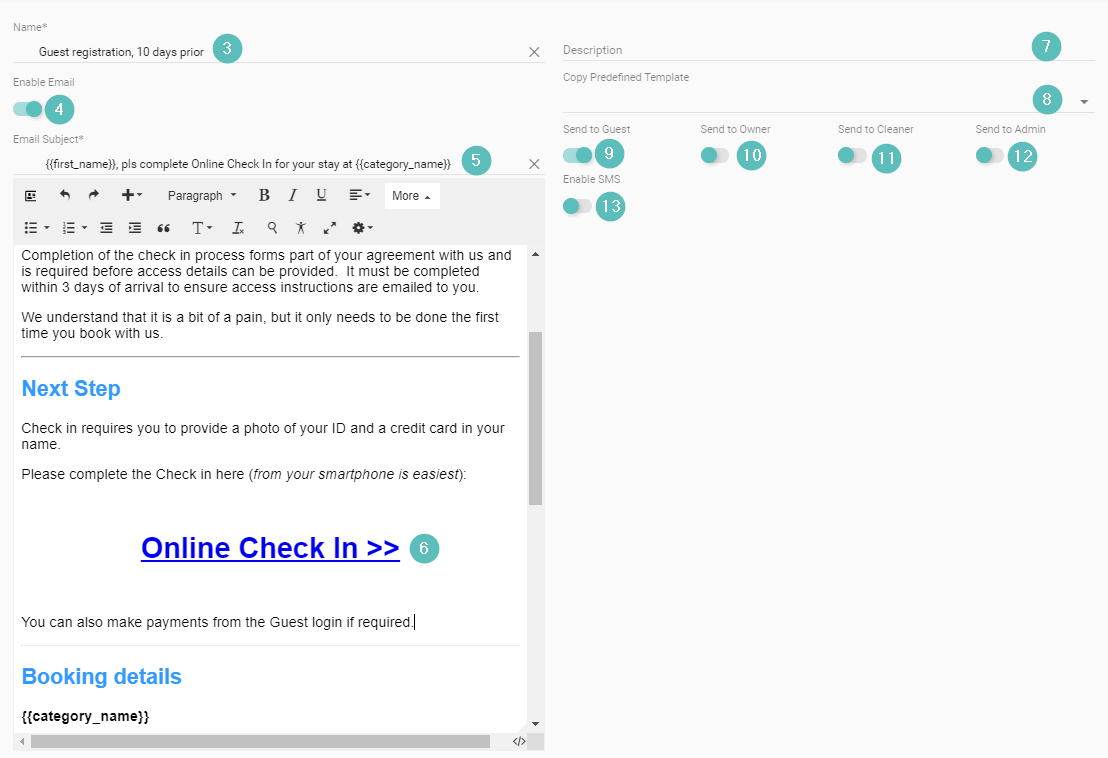The width and height of the screenshot is (1108, 758).
Task: Apply bold formatting
Action: 264,196
